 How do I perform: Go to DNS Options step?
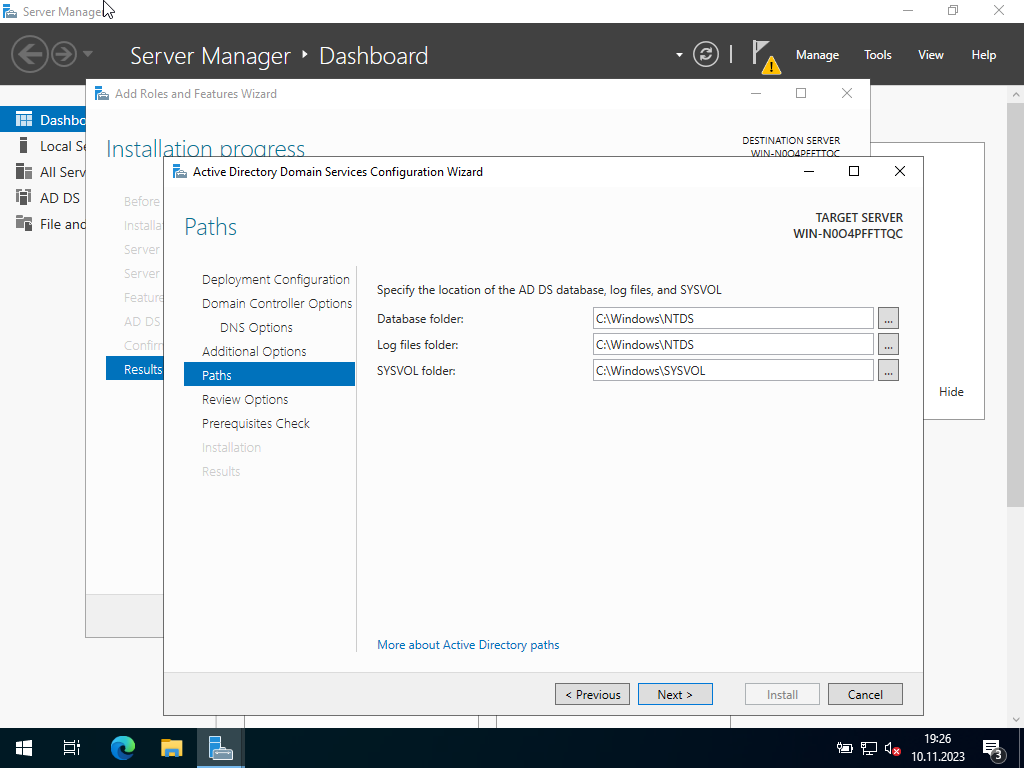click(x=256, y=328)
